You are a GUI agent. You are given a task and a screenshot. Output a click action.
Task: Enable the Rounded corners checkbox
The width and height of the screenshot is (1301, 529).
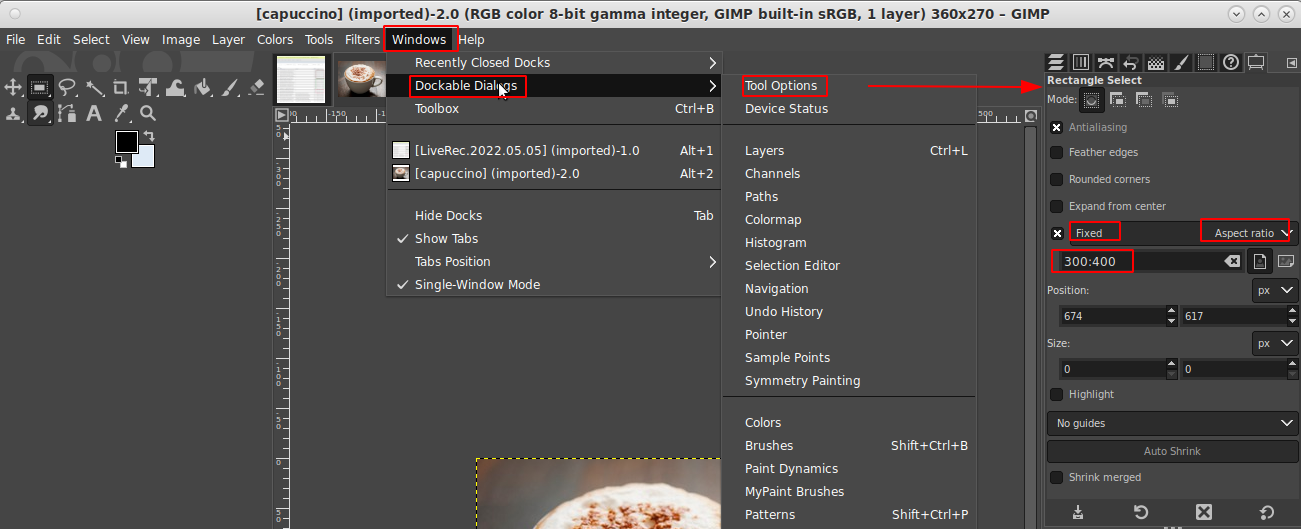(x=1056, y=180)
